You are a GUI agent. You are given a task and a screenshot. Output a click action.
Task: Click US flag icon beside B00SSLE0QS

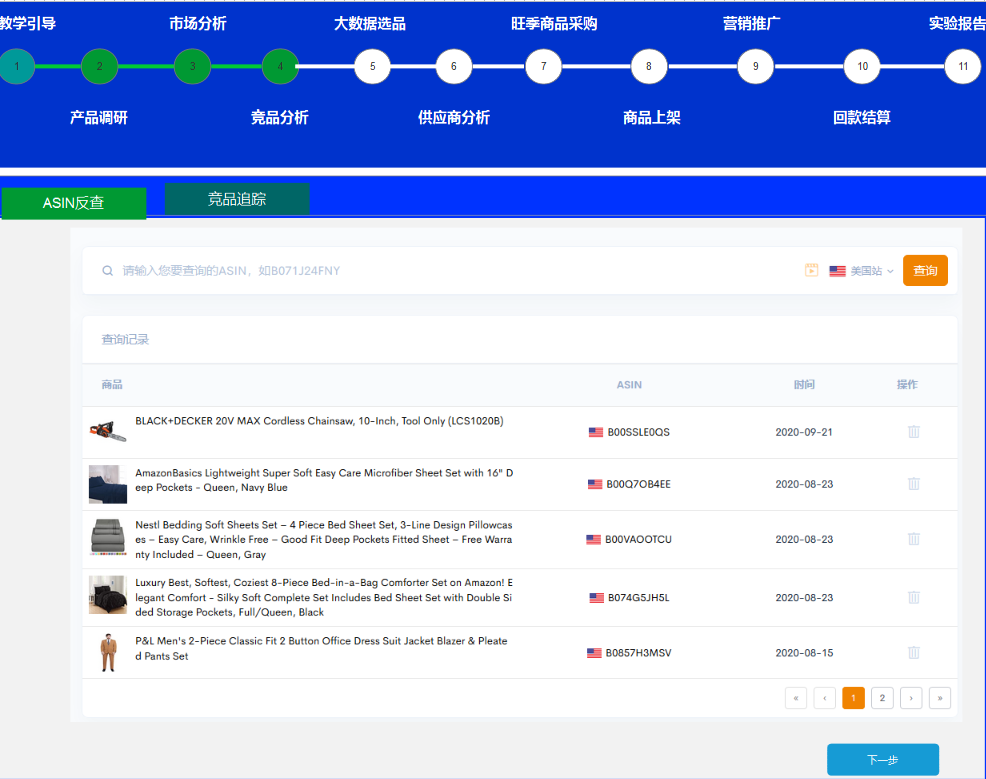click(x=596, y=433)
